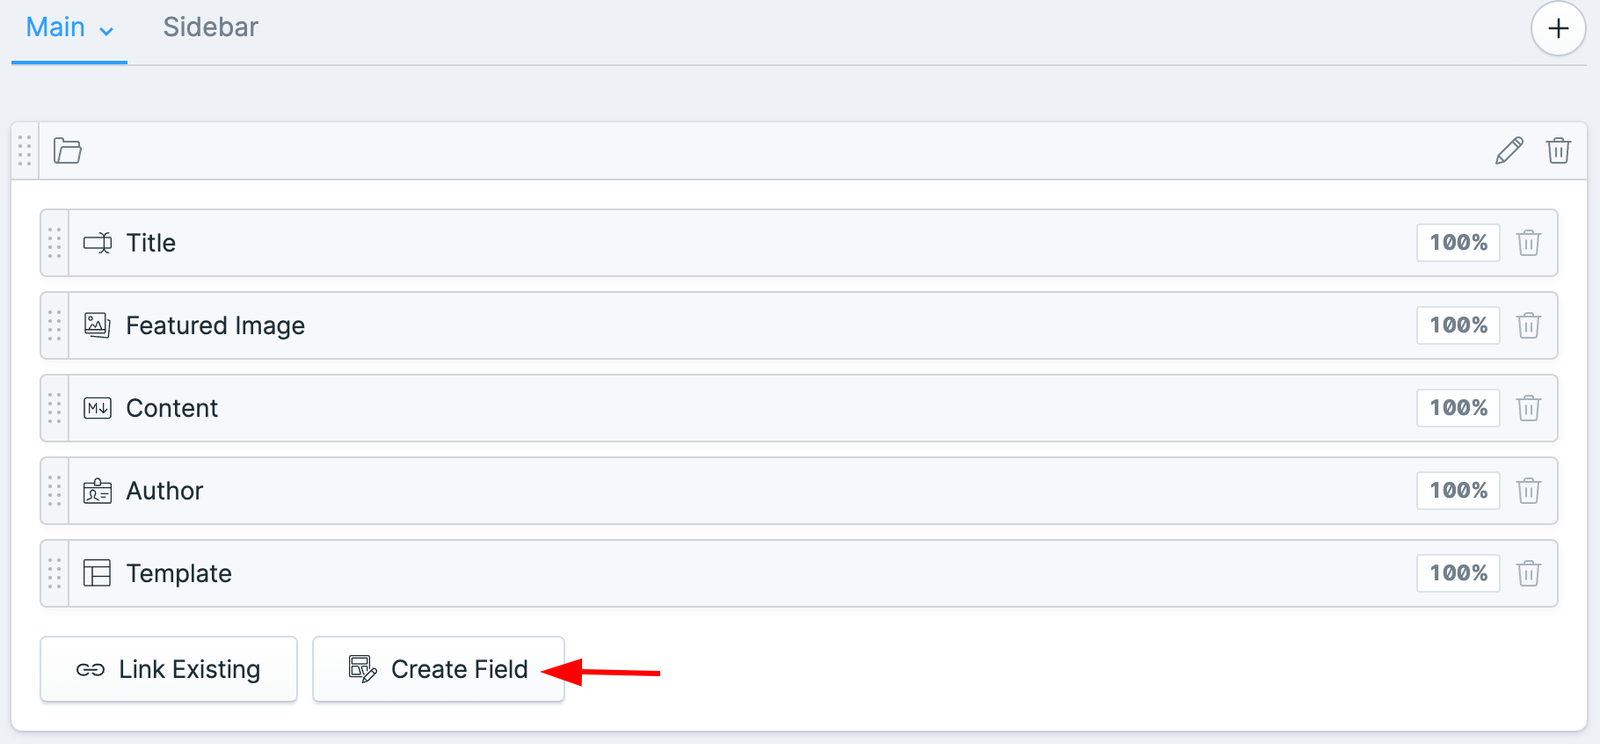Image resolution: width=1600 pixels, height=744 pixels.
Task: Click the add tab plus button
Action: [x=1558, y=29]
